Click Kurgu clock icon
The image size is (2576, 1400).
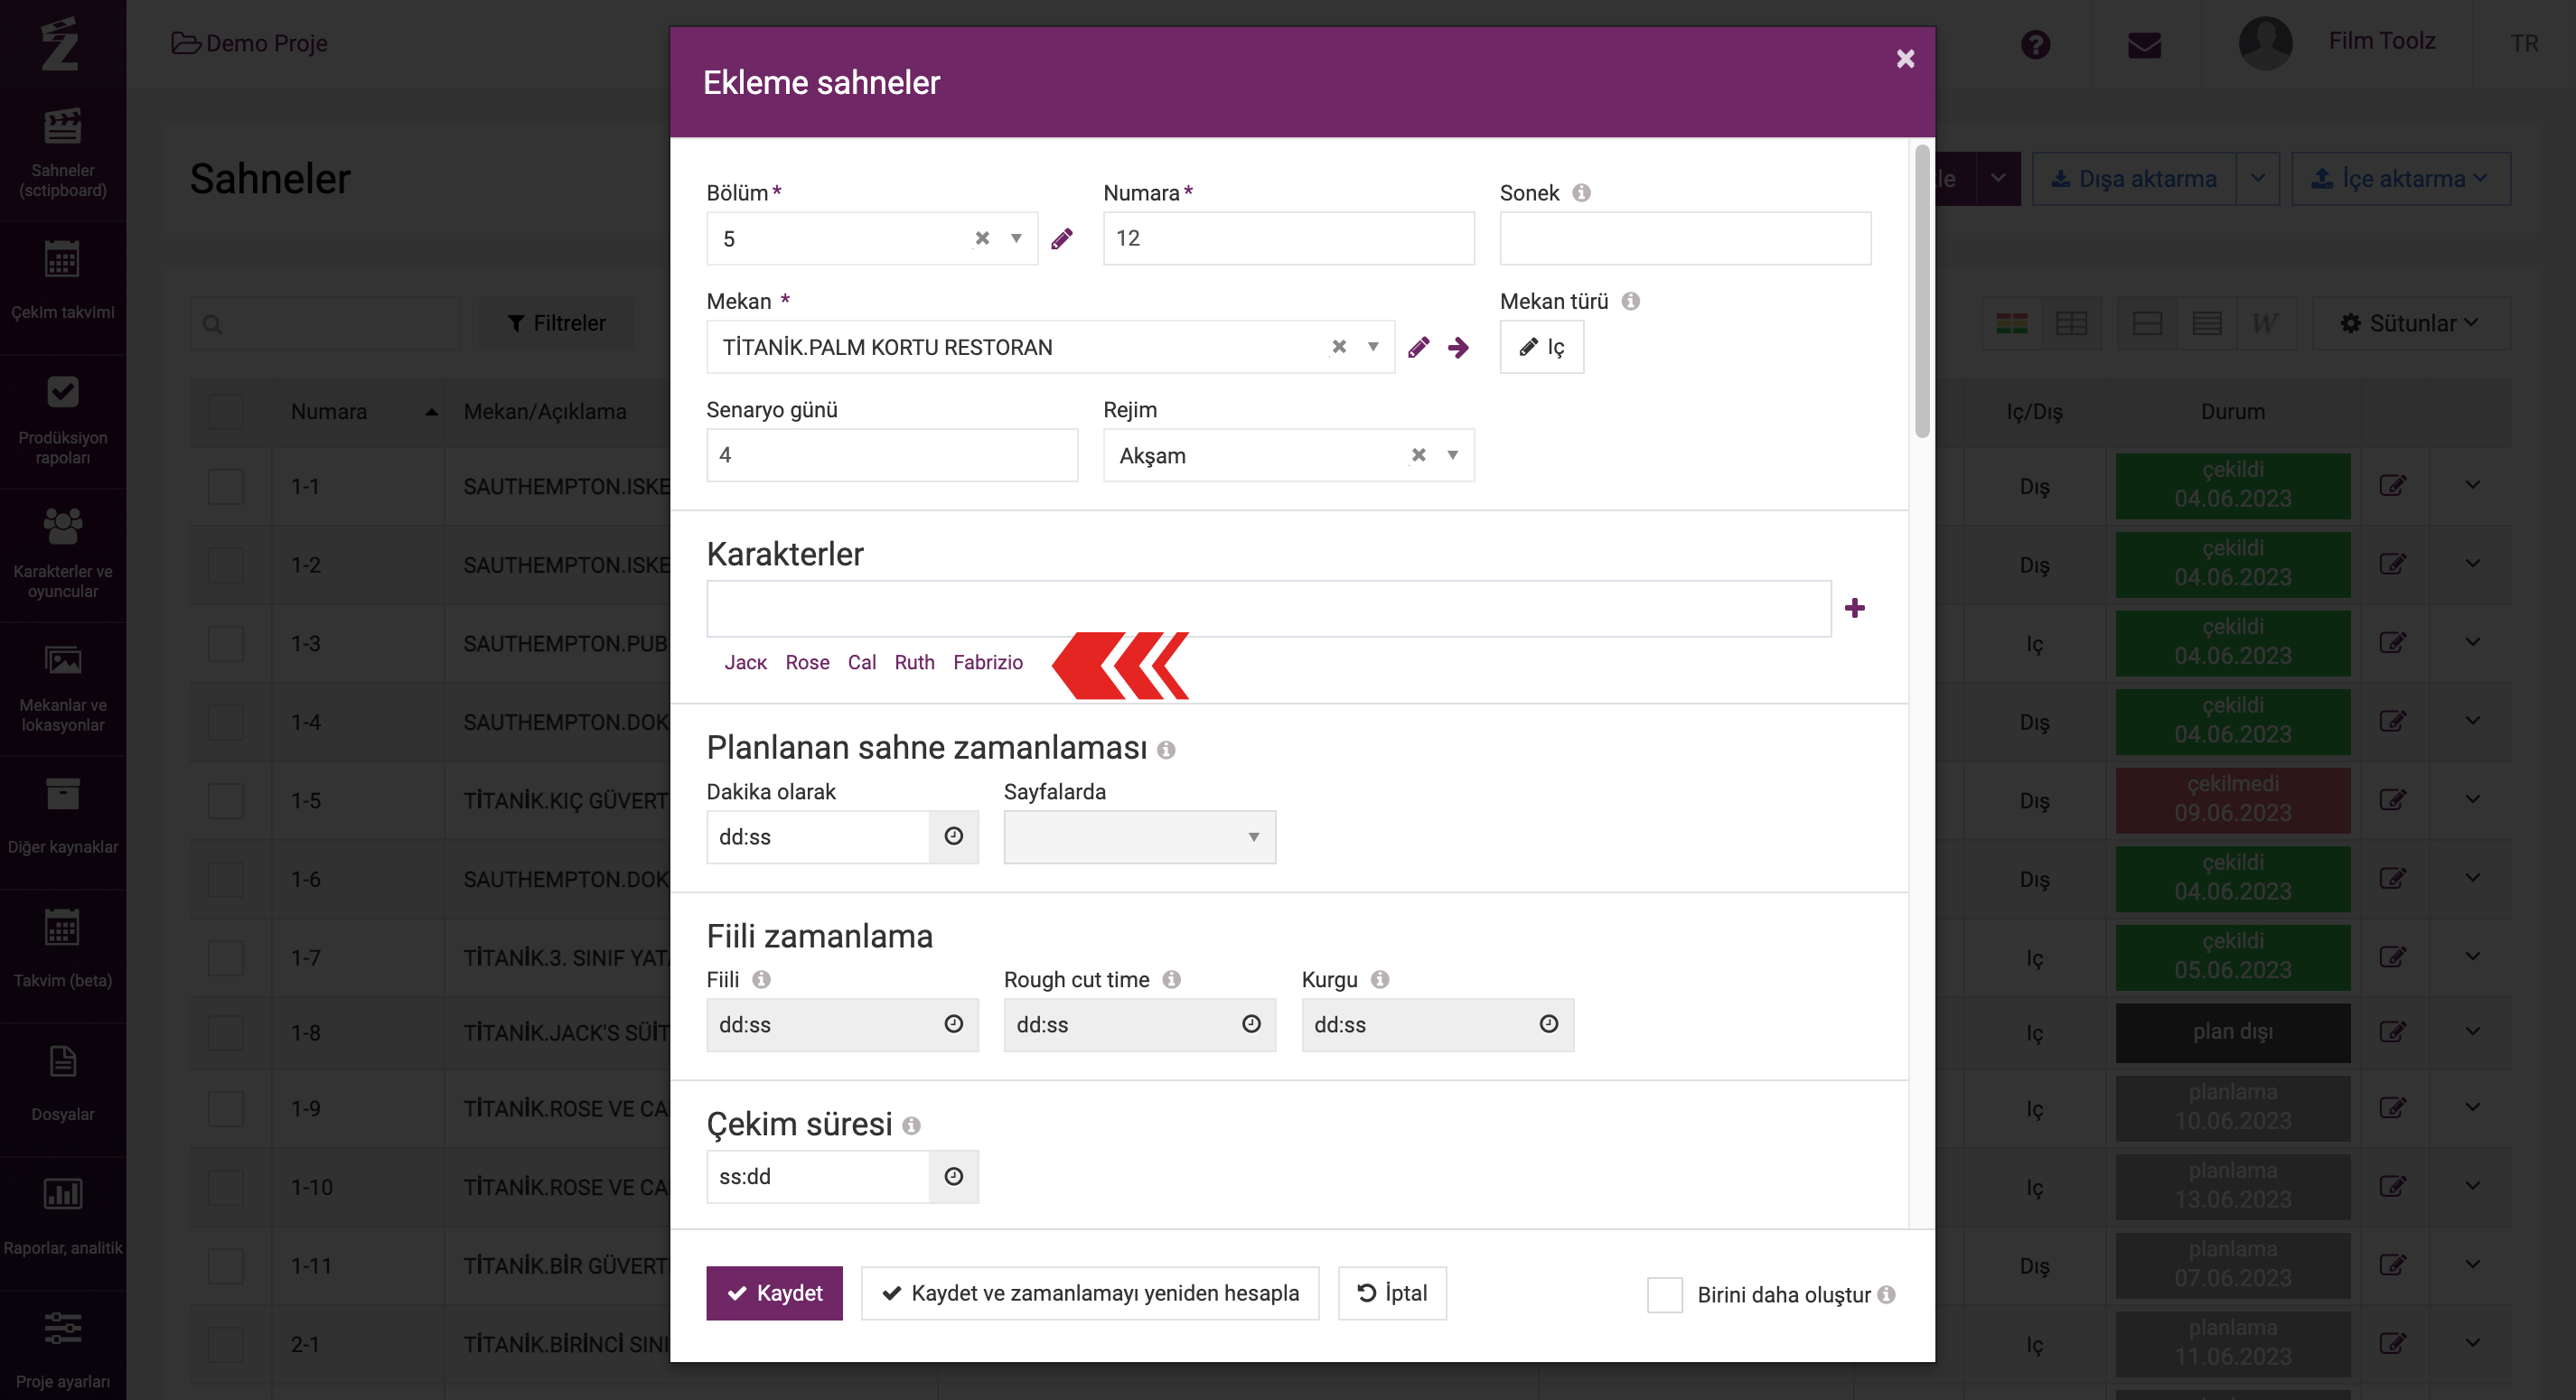point(1549,1024)
